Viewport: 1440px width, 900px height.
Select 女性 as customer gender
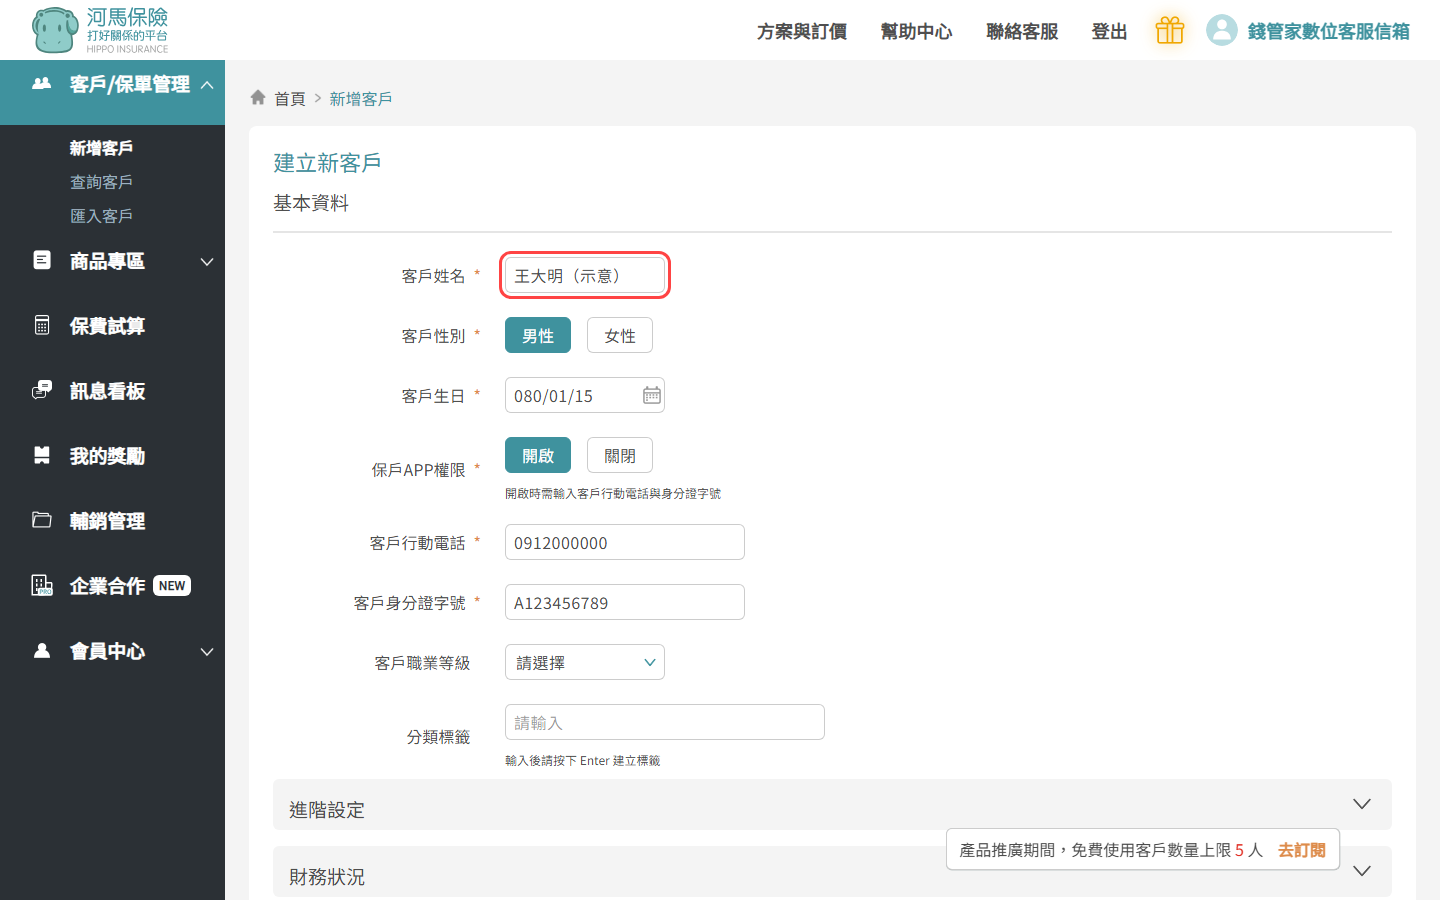pos(619,336)
